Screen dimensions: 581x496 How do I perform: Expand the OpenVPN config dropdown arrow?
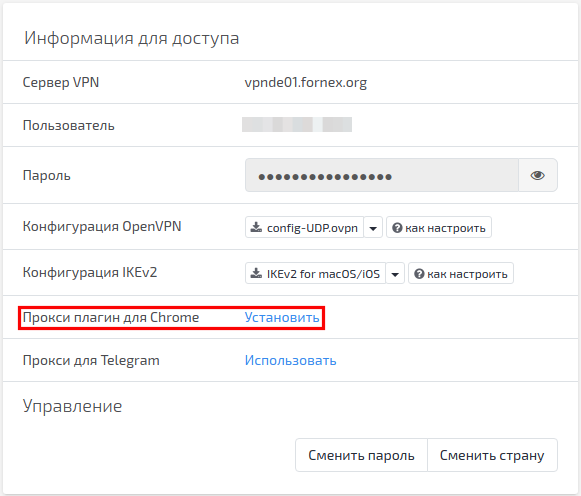click(x=373, y=227)
